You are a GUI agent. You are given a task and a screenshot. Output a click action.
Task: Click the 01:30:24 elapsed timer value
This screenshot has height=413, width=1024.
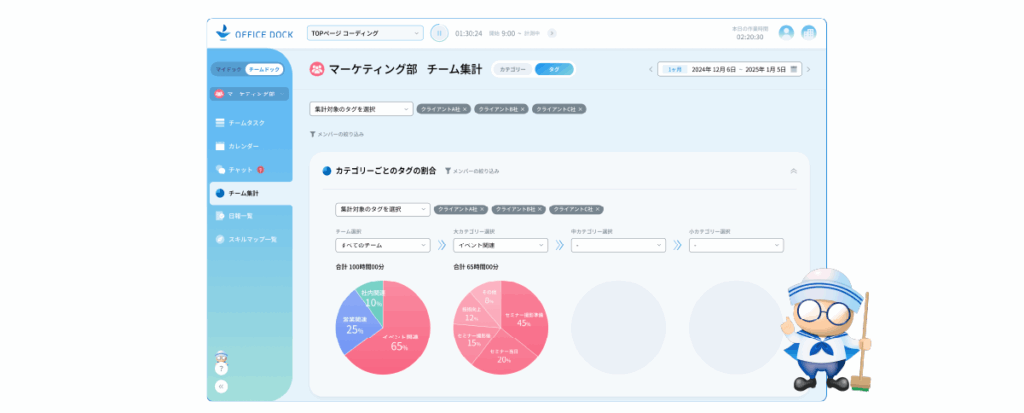[468, 33]
